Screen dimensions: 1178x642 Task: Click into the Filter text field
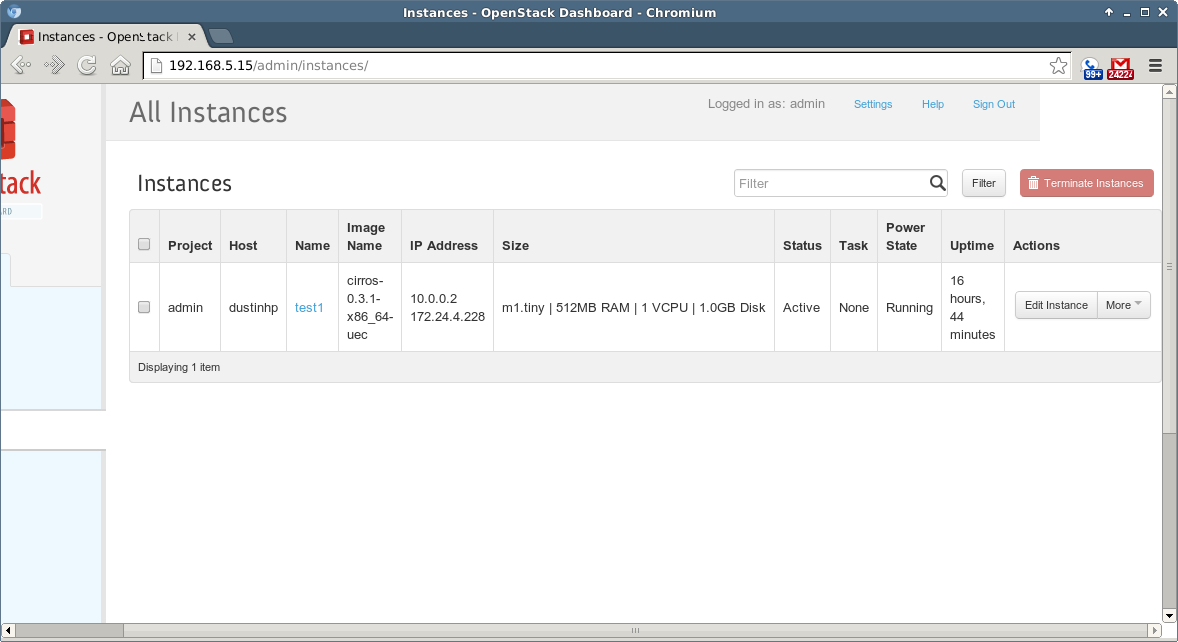click(830, 183)
